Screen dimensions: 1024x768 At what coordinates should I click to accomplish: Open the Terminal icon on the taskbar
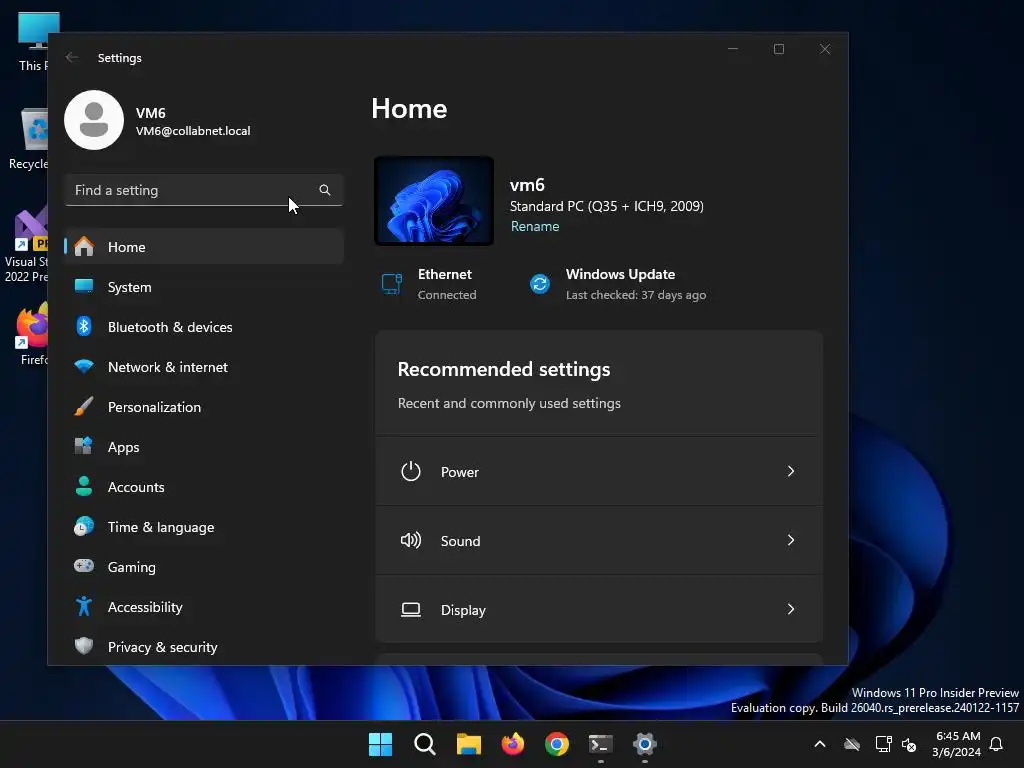pyautogui.click(x=601, y=744)
